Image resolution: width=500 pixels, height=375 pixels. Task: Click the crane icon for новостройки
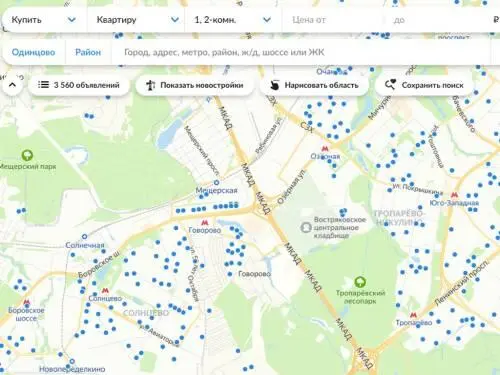151,85
